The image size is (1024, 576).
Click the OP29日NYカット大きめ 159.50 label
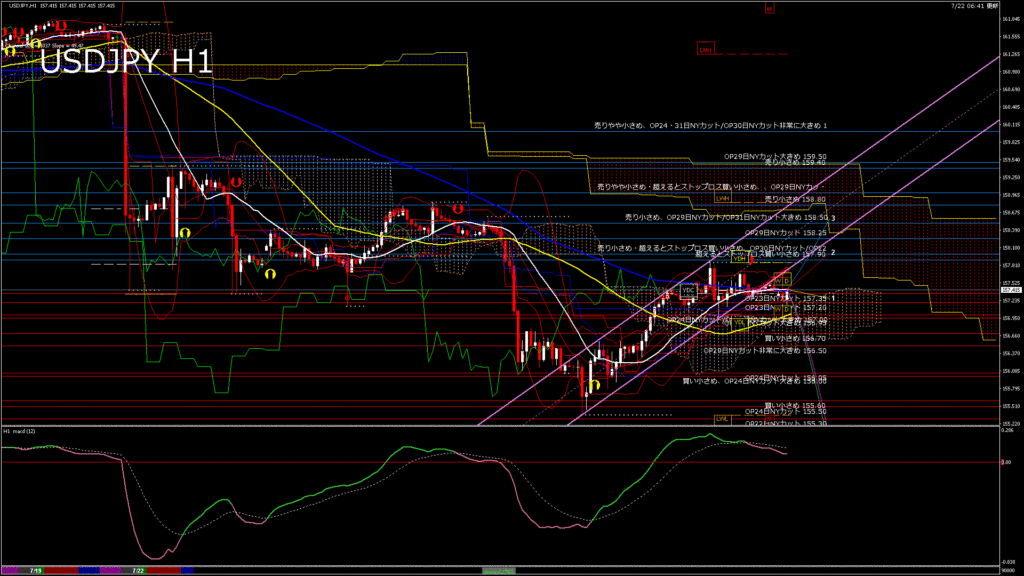point(775,157)
